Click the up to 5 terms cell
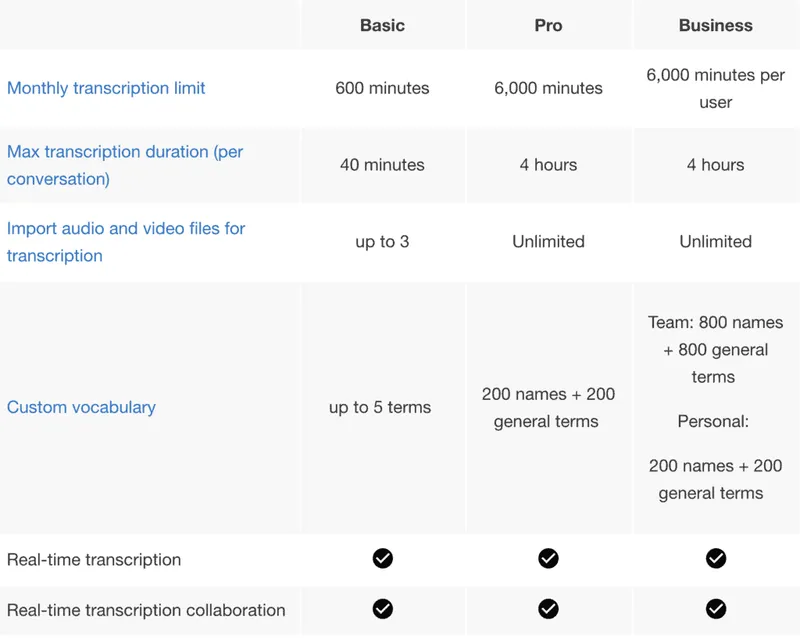This screenshot has height=638, width=800. (x=380, y=407)
